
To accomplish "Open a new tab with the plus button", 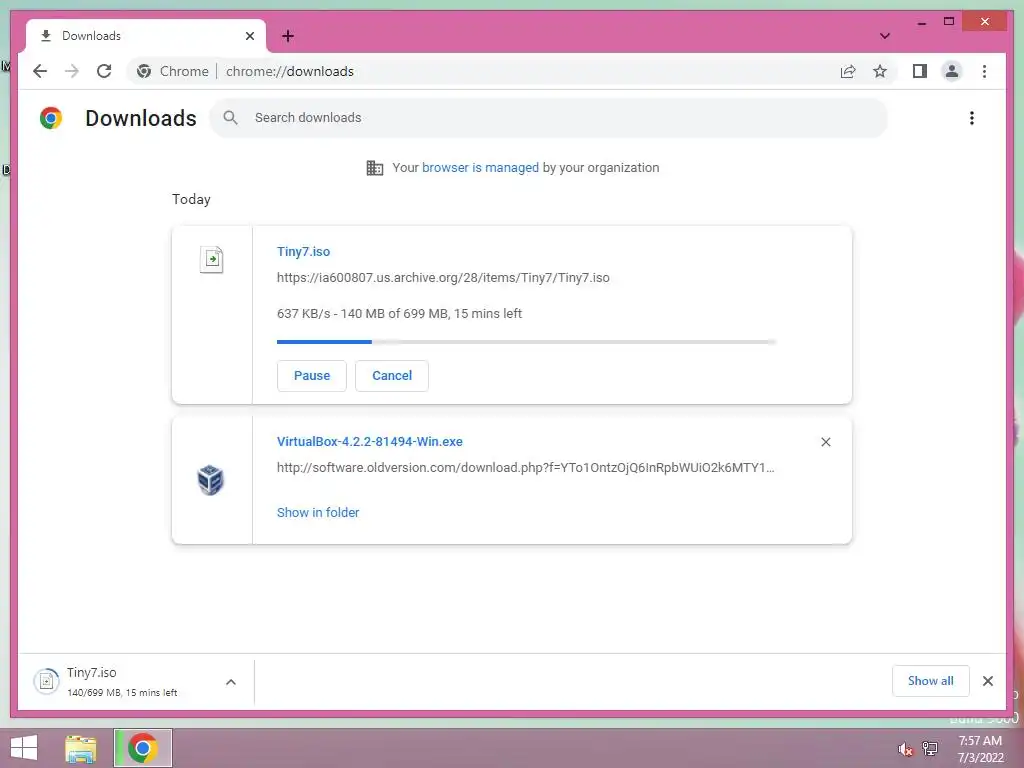I will tap(288, 36).
